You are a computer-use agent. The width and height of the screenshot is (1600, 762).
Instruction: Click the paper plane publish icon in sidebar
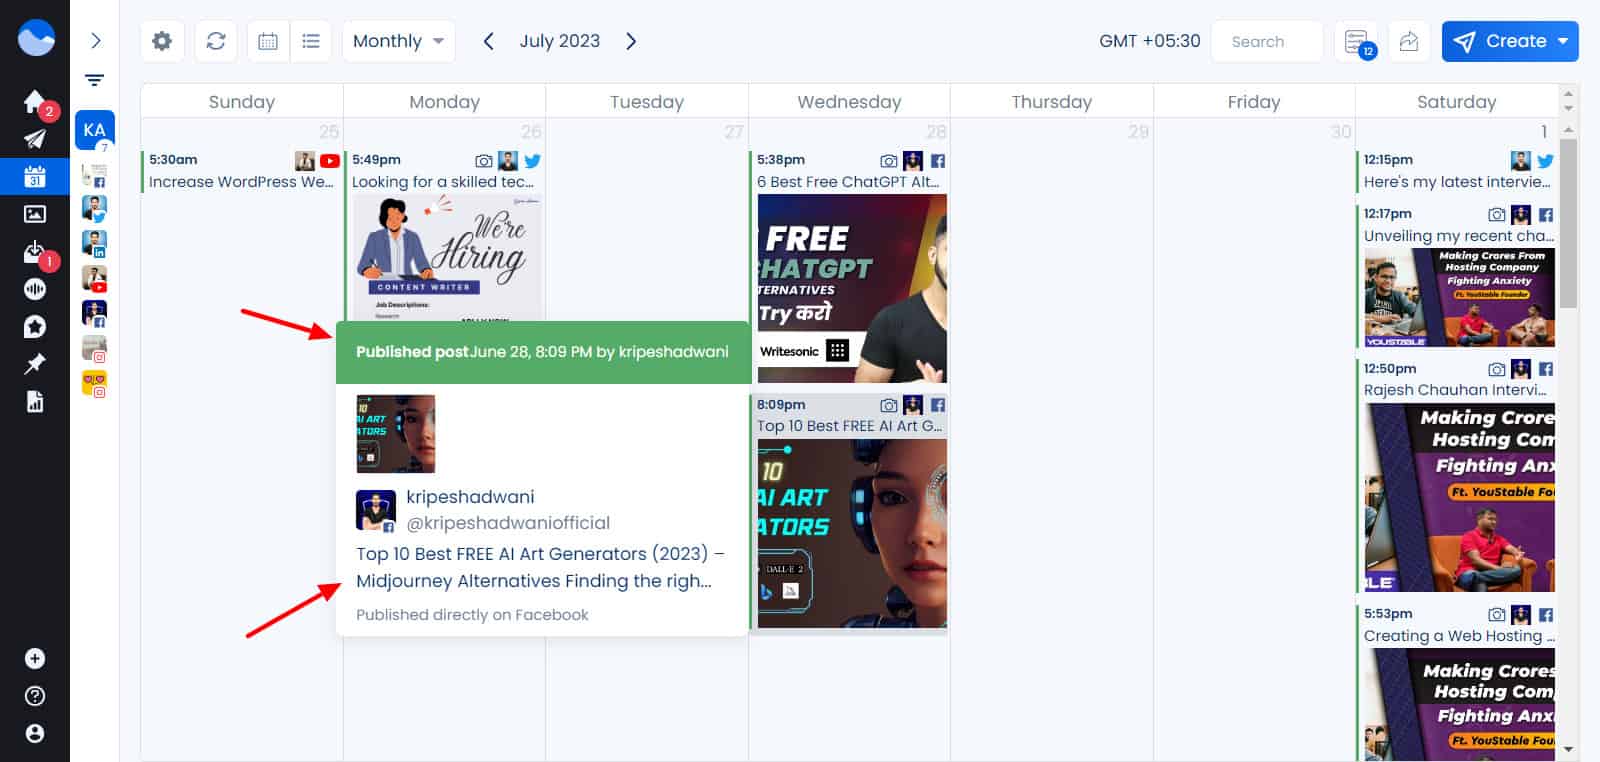[34, 139]
